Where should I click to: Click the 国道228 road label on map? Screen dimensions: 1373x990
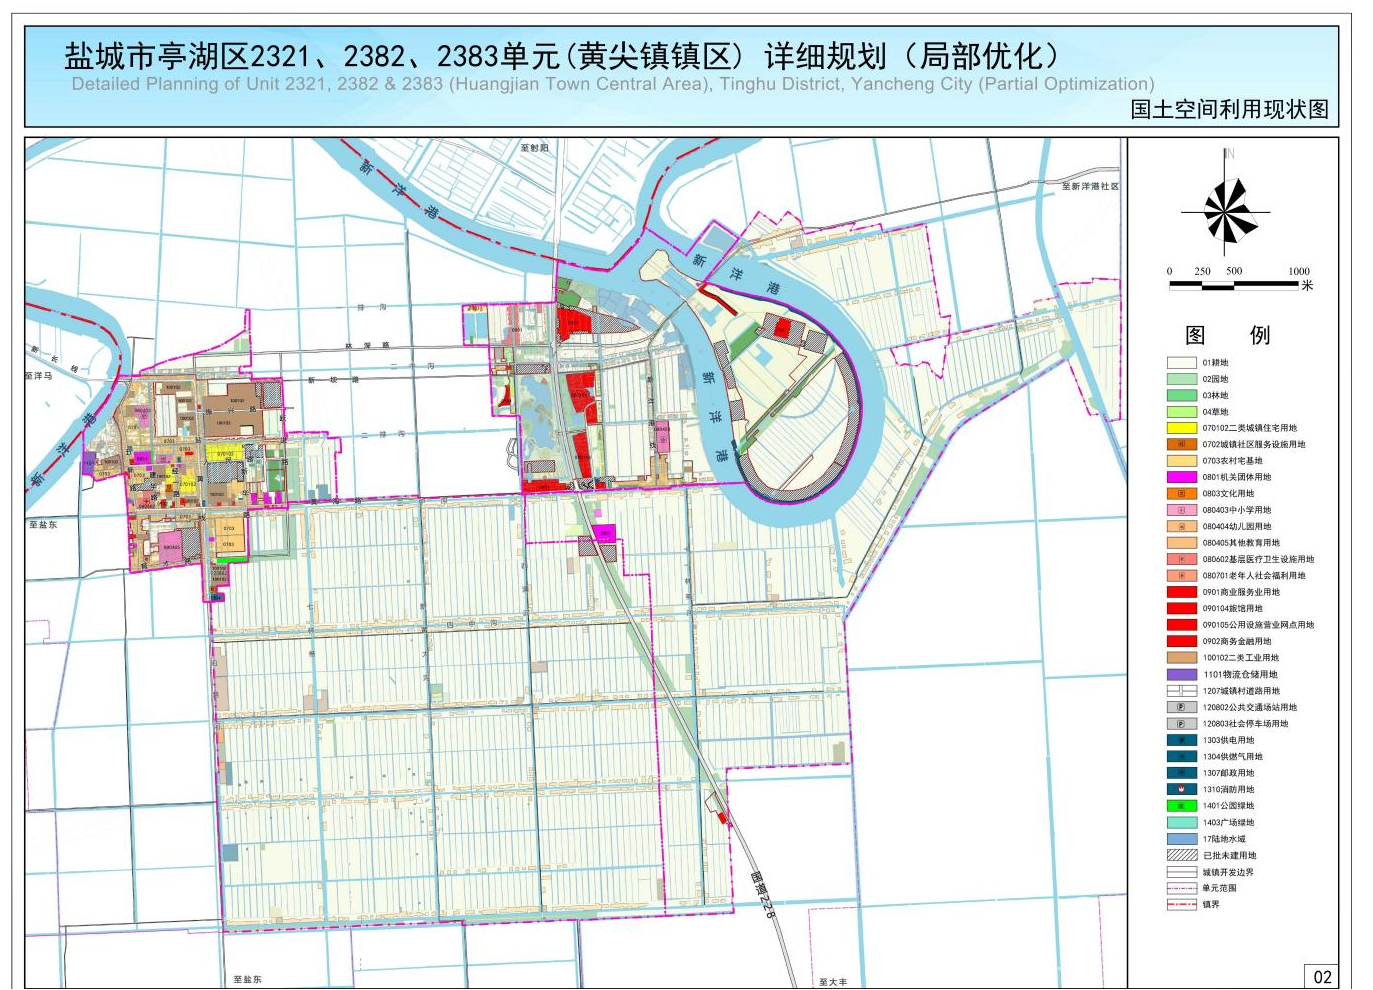pyautogui.click(x=764, y=894)
